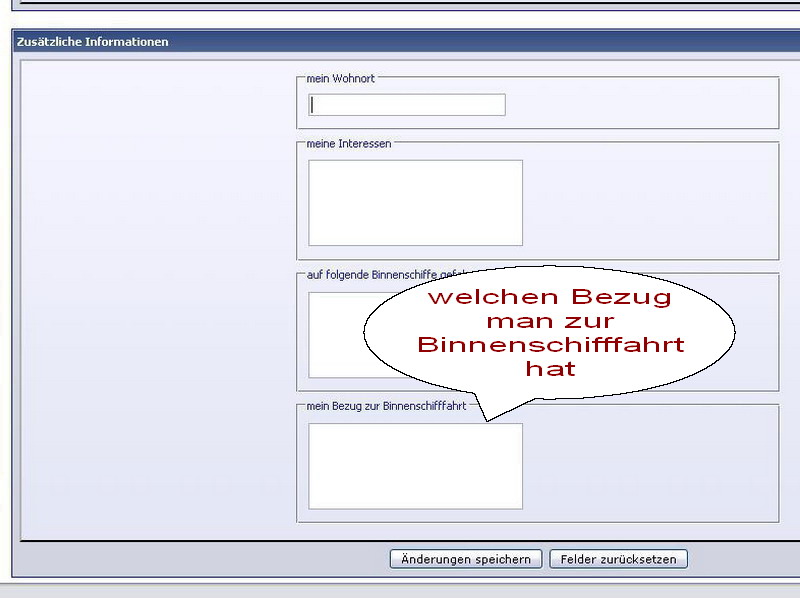The image size is (800, 598).
Task: Select the mein Bezug zur Binnenschifffahrt text area
Action: [415, 466]
